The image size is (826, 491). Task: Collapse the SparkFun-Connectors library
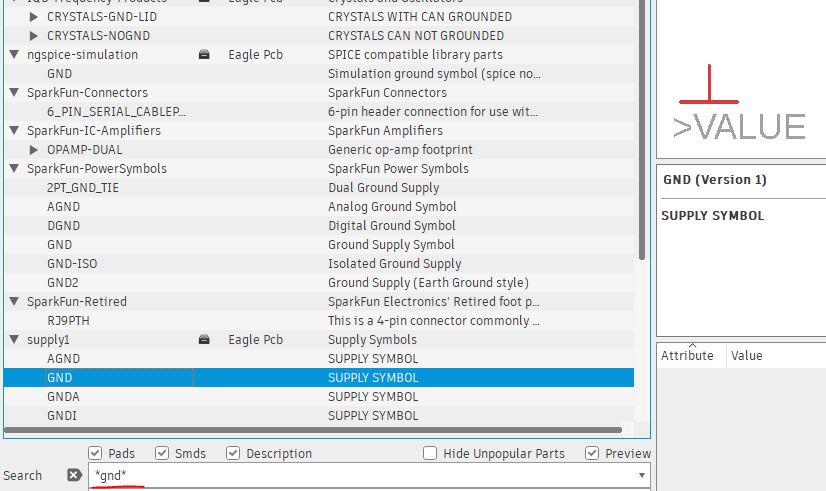(14, 92)
